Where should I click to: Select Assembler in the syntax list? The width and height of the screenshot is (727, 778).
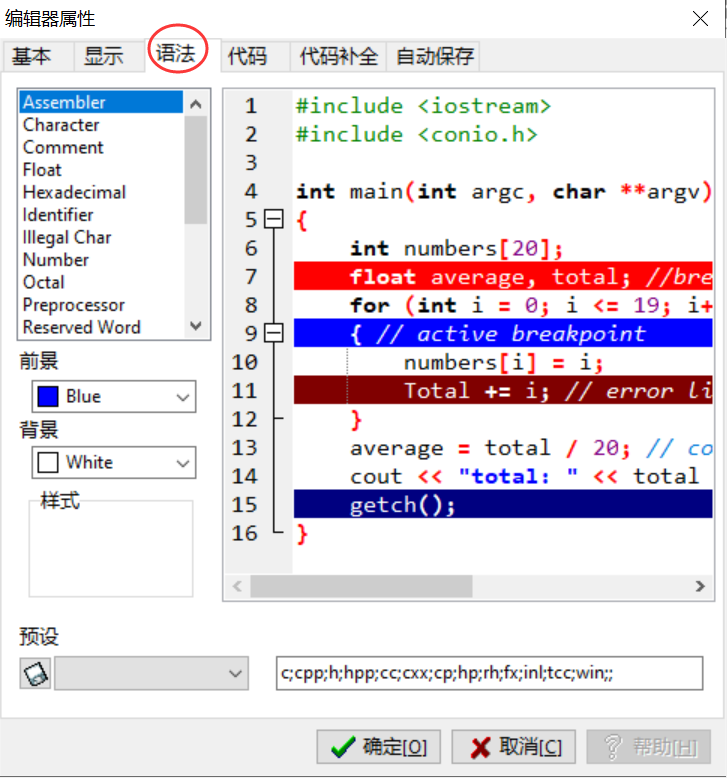tap(101, 102)
